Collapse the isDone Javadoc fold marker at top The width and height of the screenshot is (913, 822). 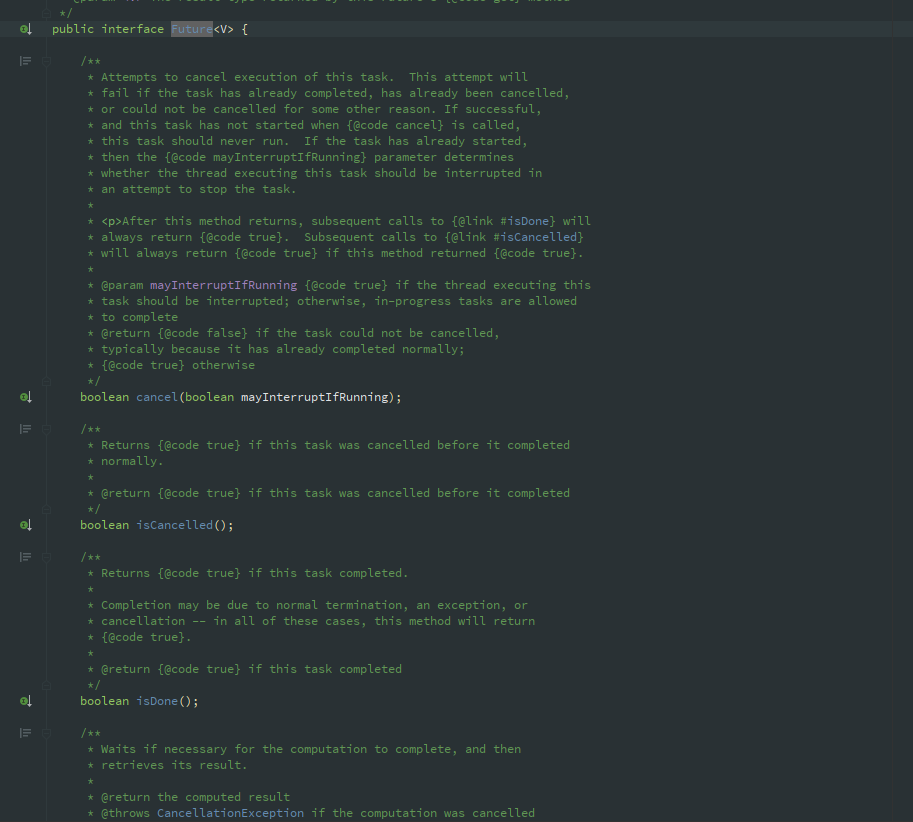(47, 557)
